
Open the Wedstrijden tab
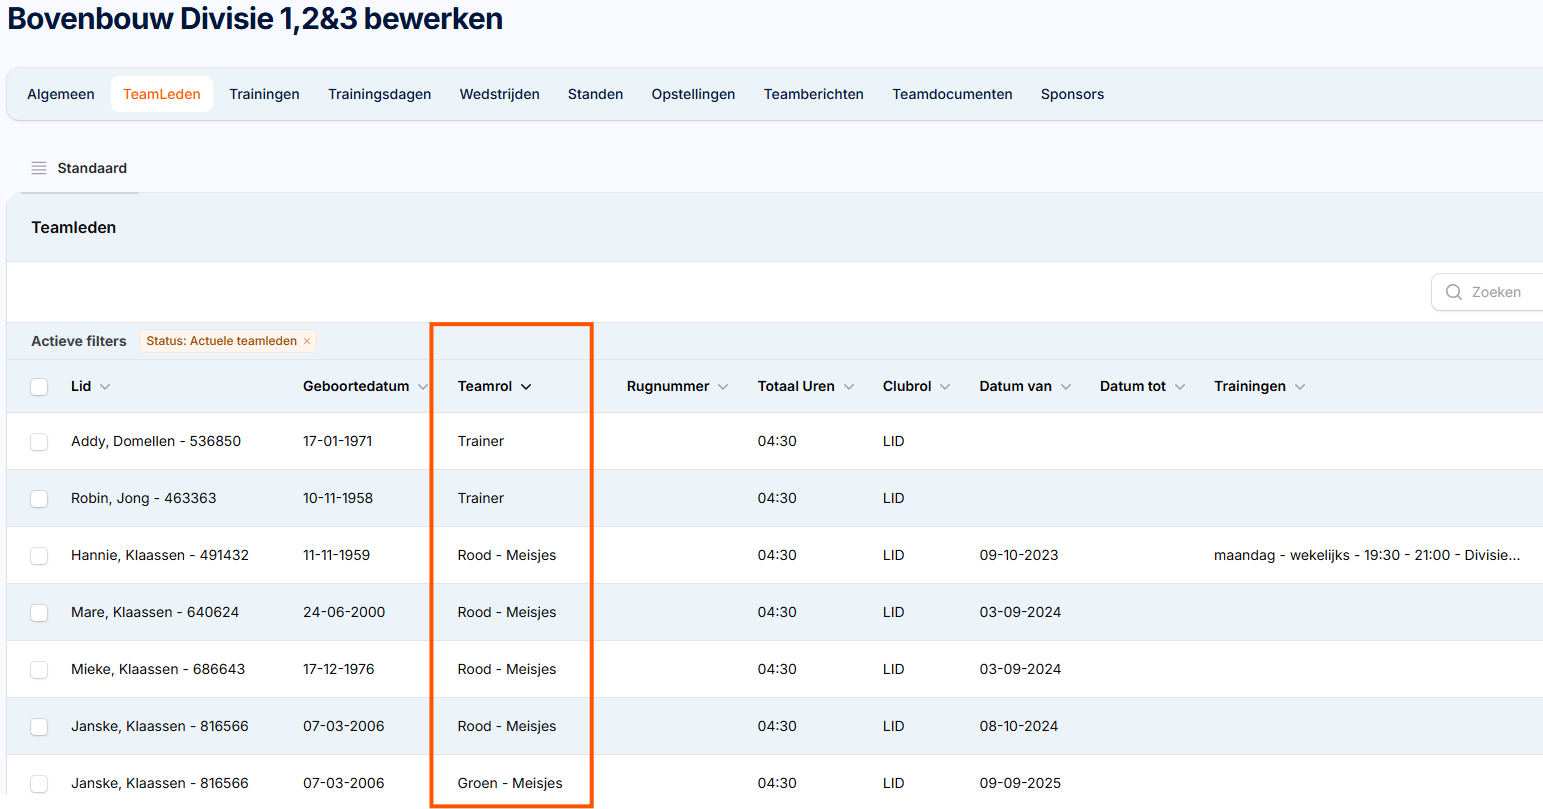(x=500, y=94)
